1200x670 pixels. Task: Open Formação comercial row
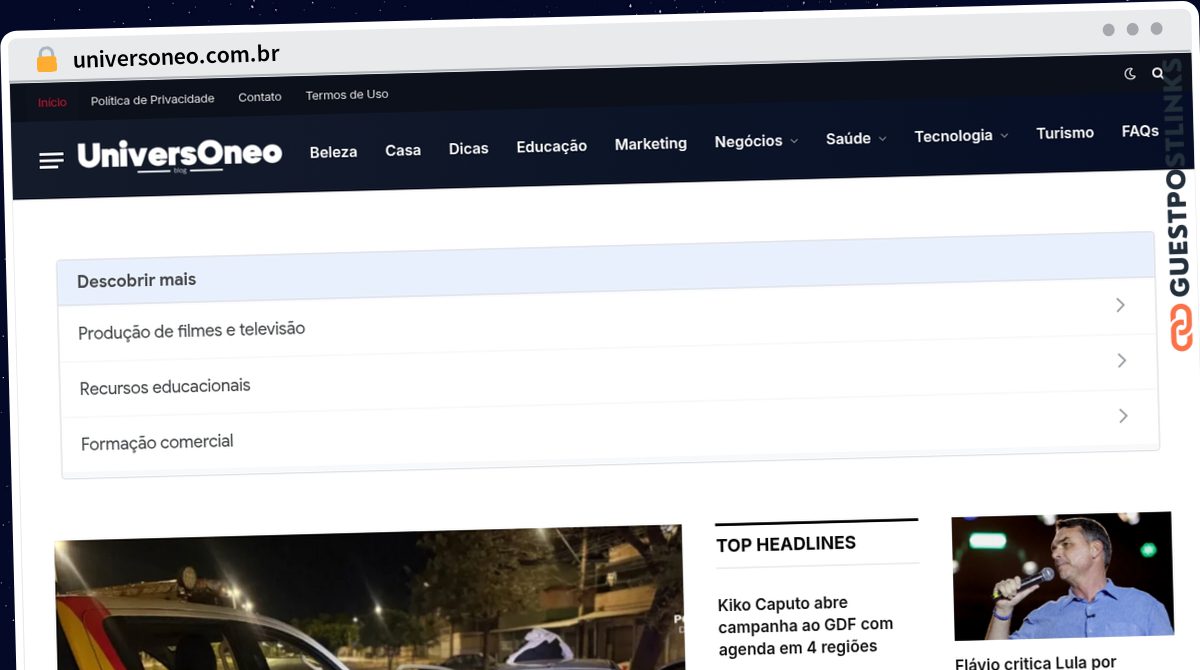610,430
